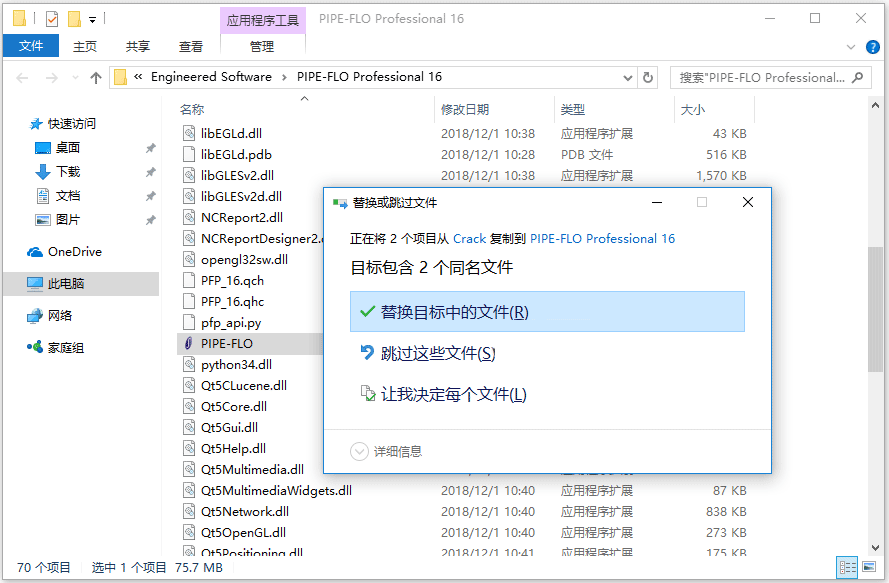Click PIPE-FLO Professional 16 destination link in dialog

[602, 238]
